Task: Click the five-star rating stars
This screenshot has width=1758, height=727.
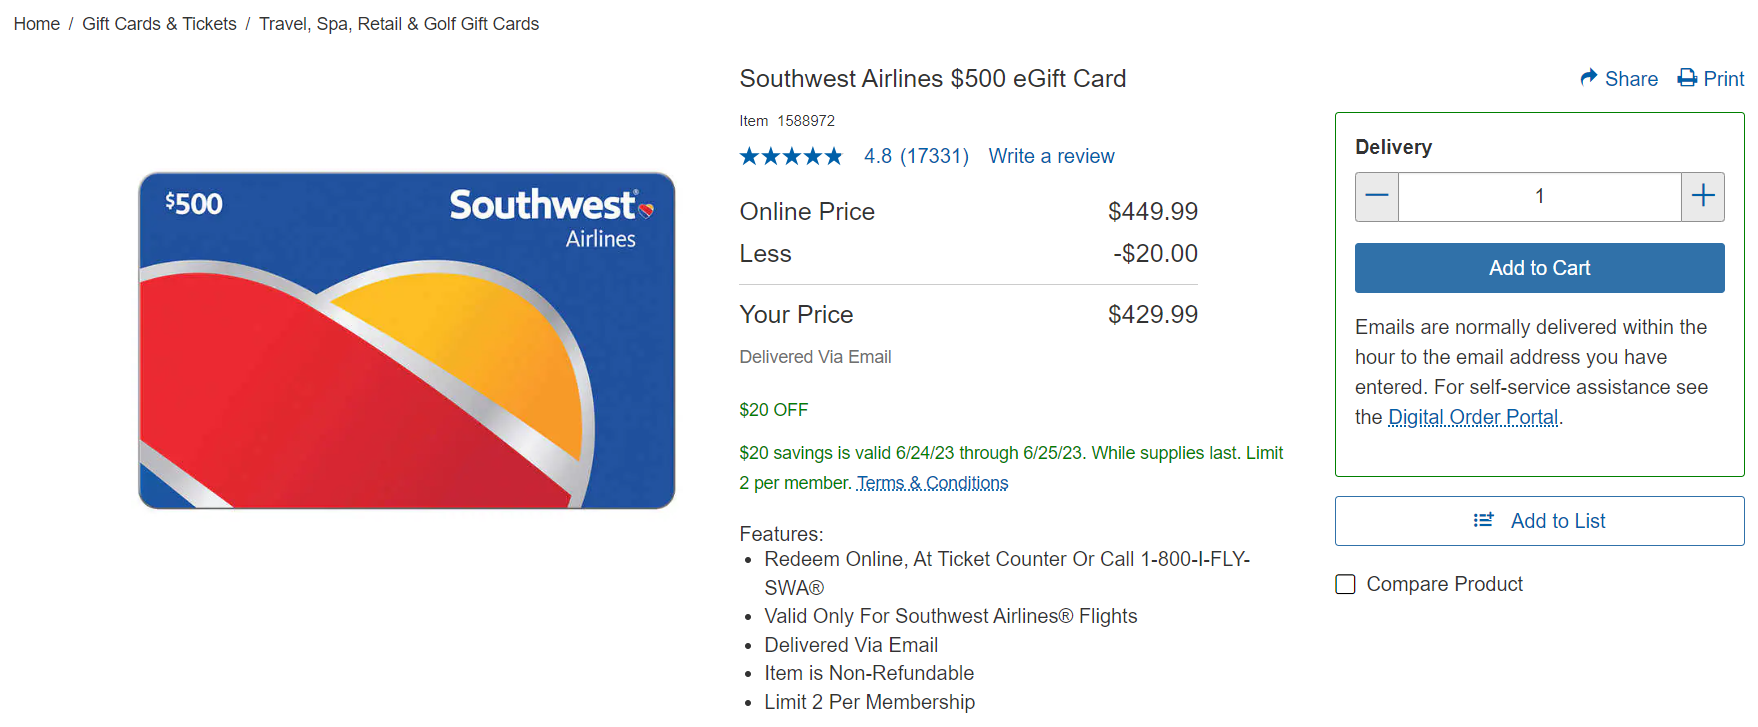Action: pyautogui.click(x=790, y=156)
